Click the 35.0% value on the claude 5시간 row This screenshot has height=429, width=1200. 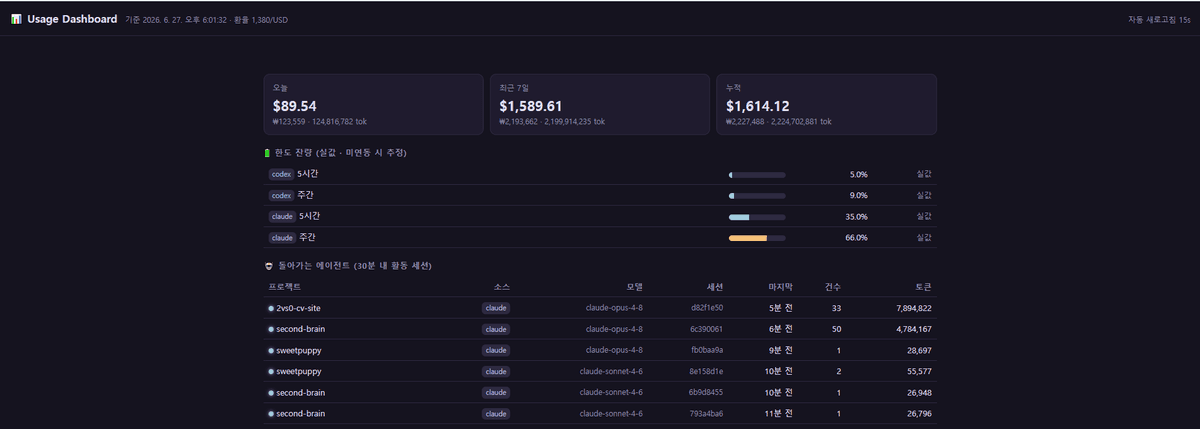click(x=856, y=216)
